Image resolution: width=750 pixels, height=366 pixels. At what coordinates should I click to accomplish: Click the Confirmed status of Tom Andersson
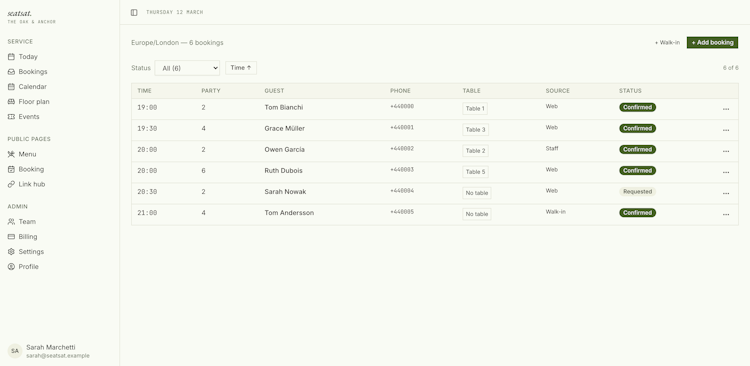(638, 212)
